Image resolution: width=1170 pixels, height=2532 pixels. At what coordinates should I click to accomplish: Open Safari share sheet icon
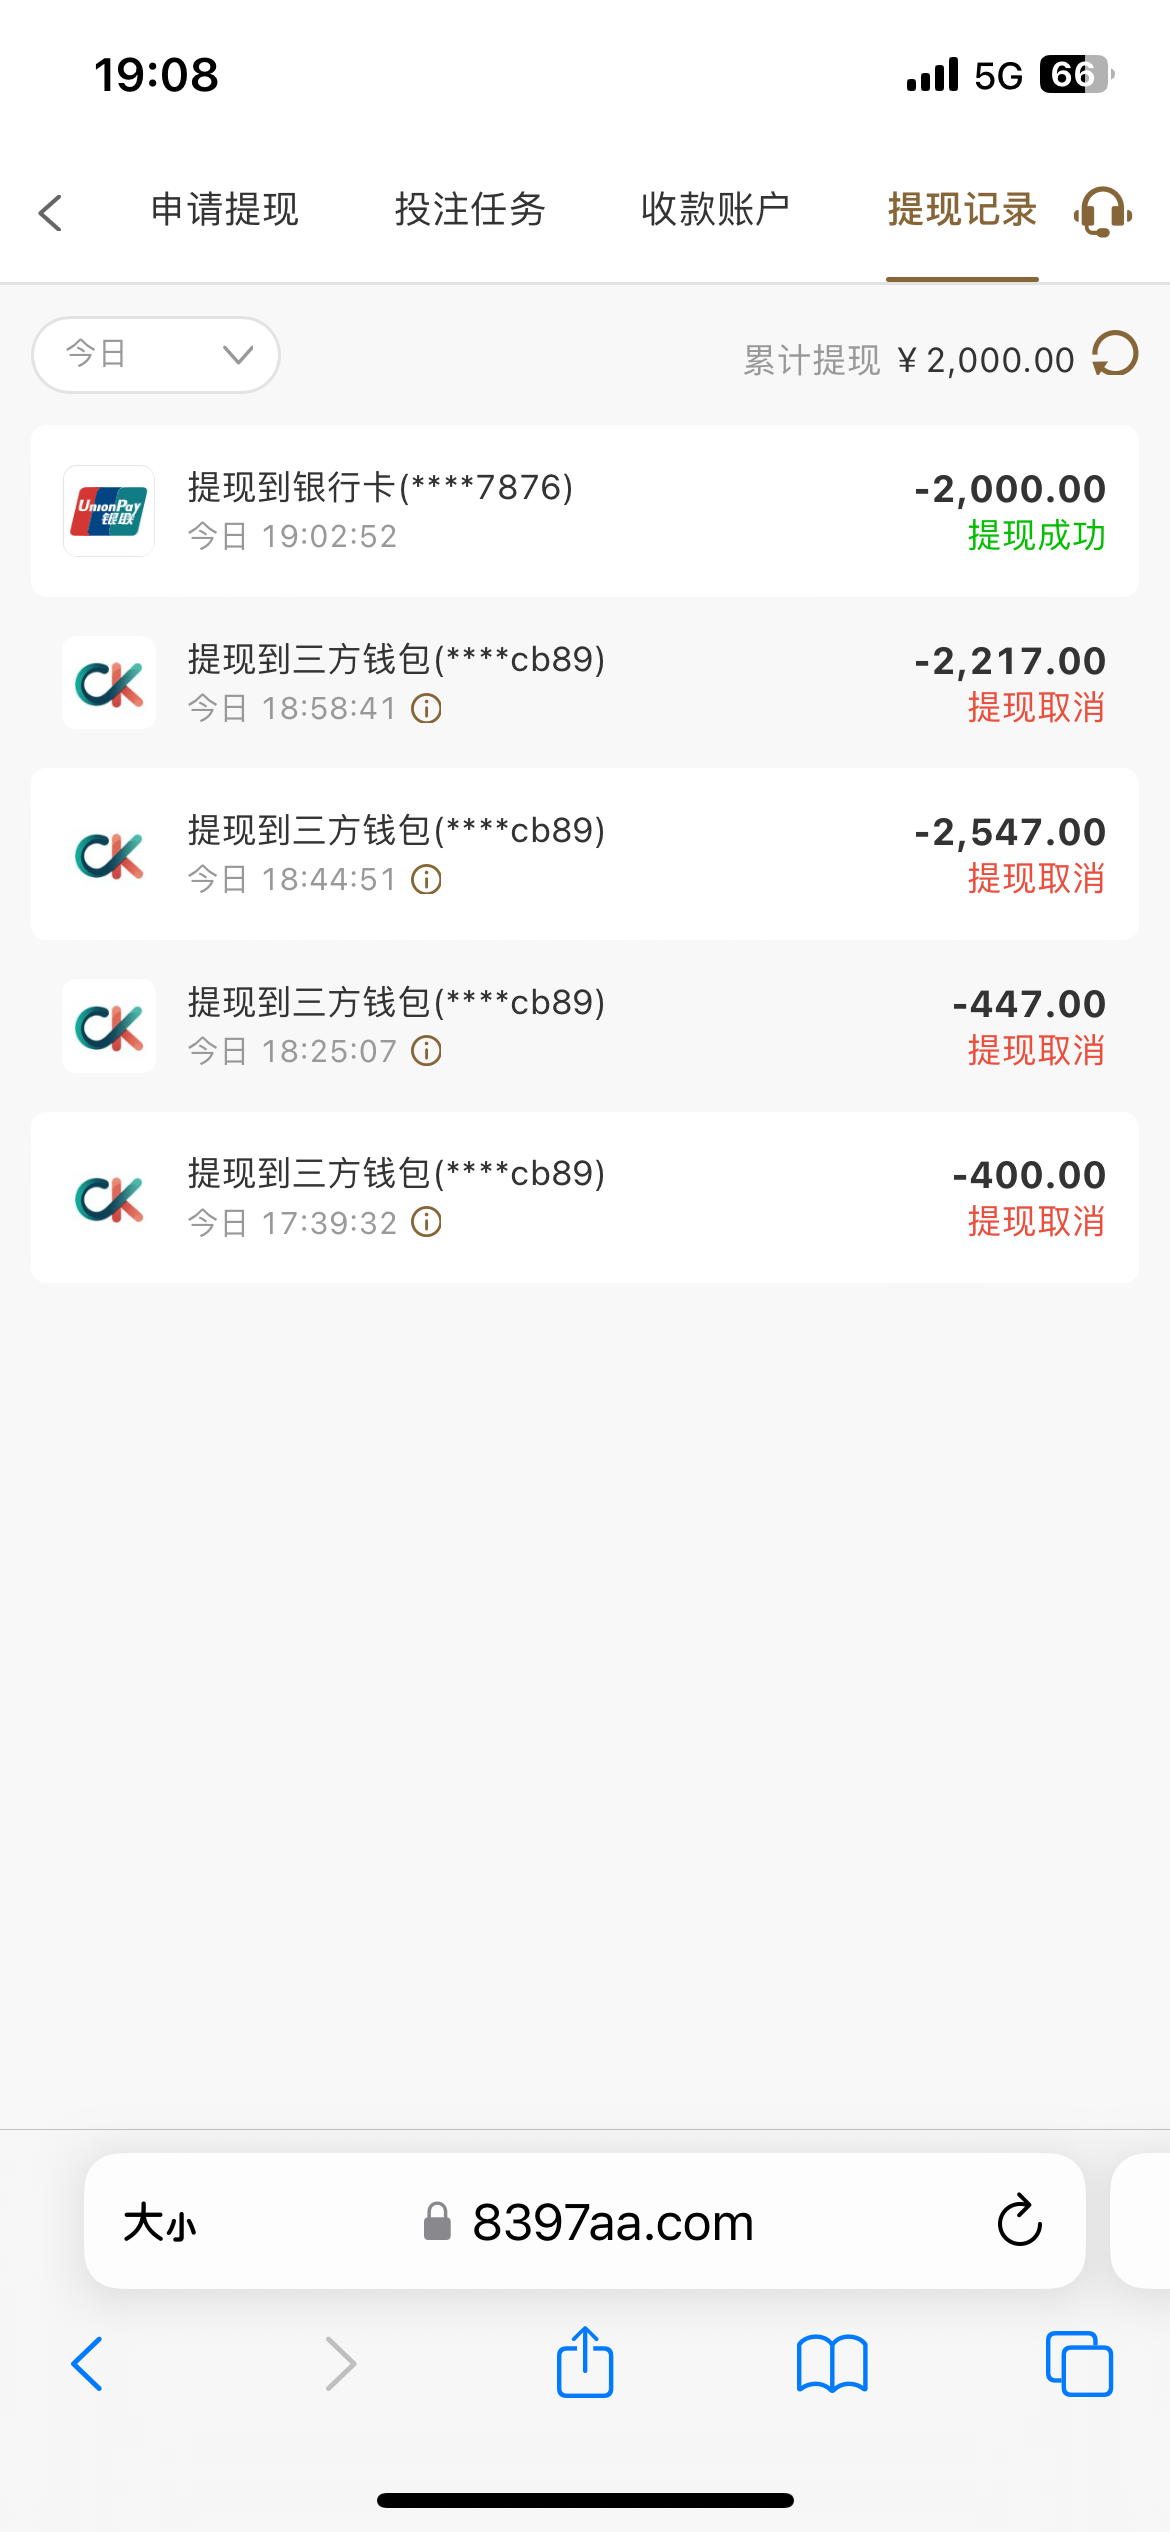point(585,2363)
